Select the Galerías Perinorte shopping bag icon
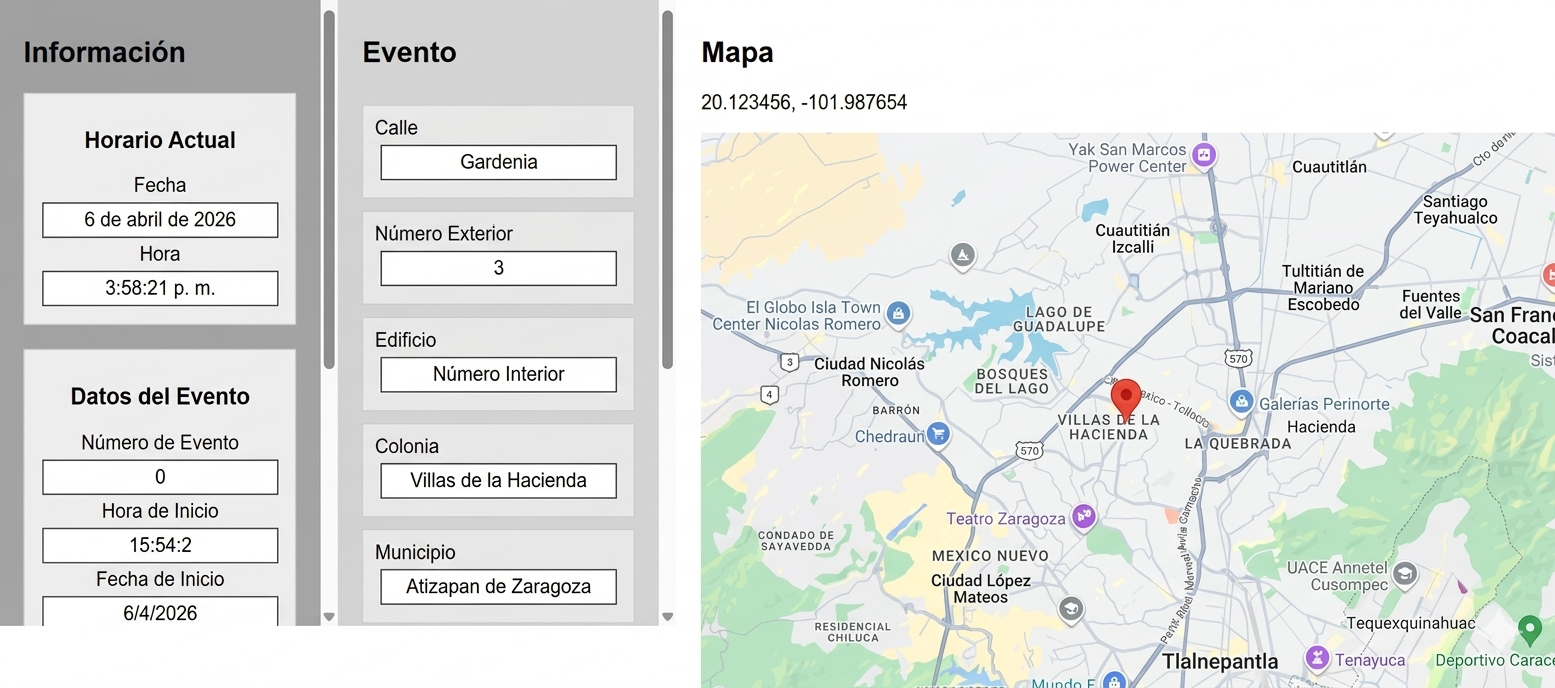 [1241, 403]
